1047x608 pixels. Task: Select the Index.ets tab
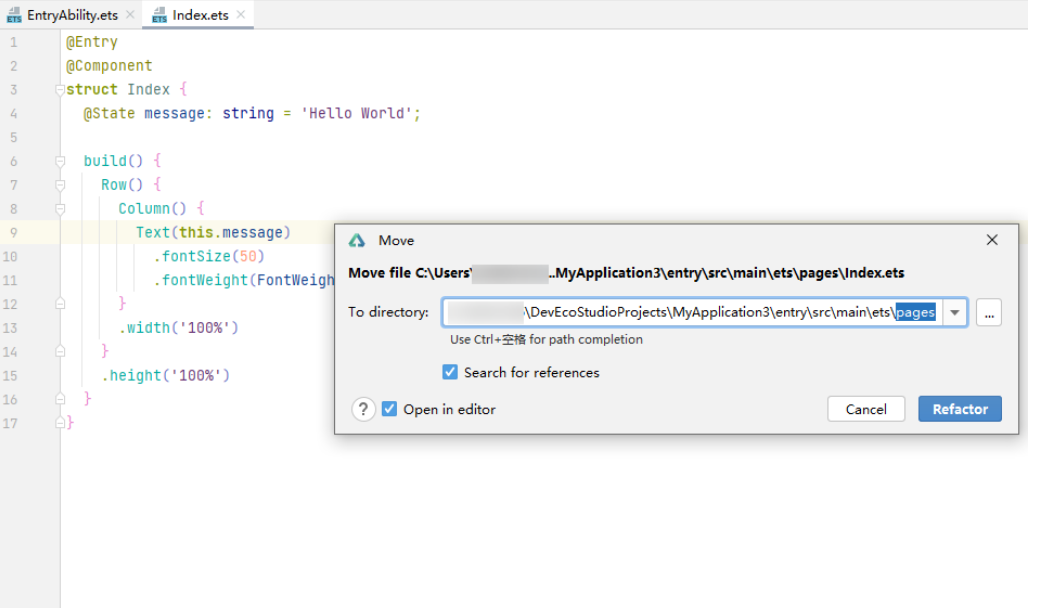(200, 15)
